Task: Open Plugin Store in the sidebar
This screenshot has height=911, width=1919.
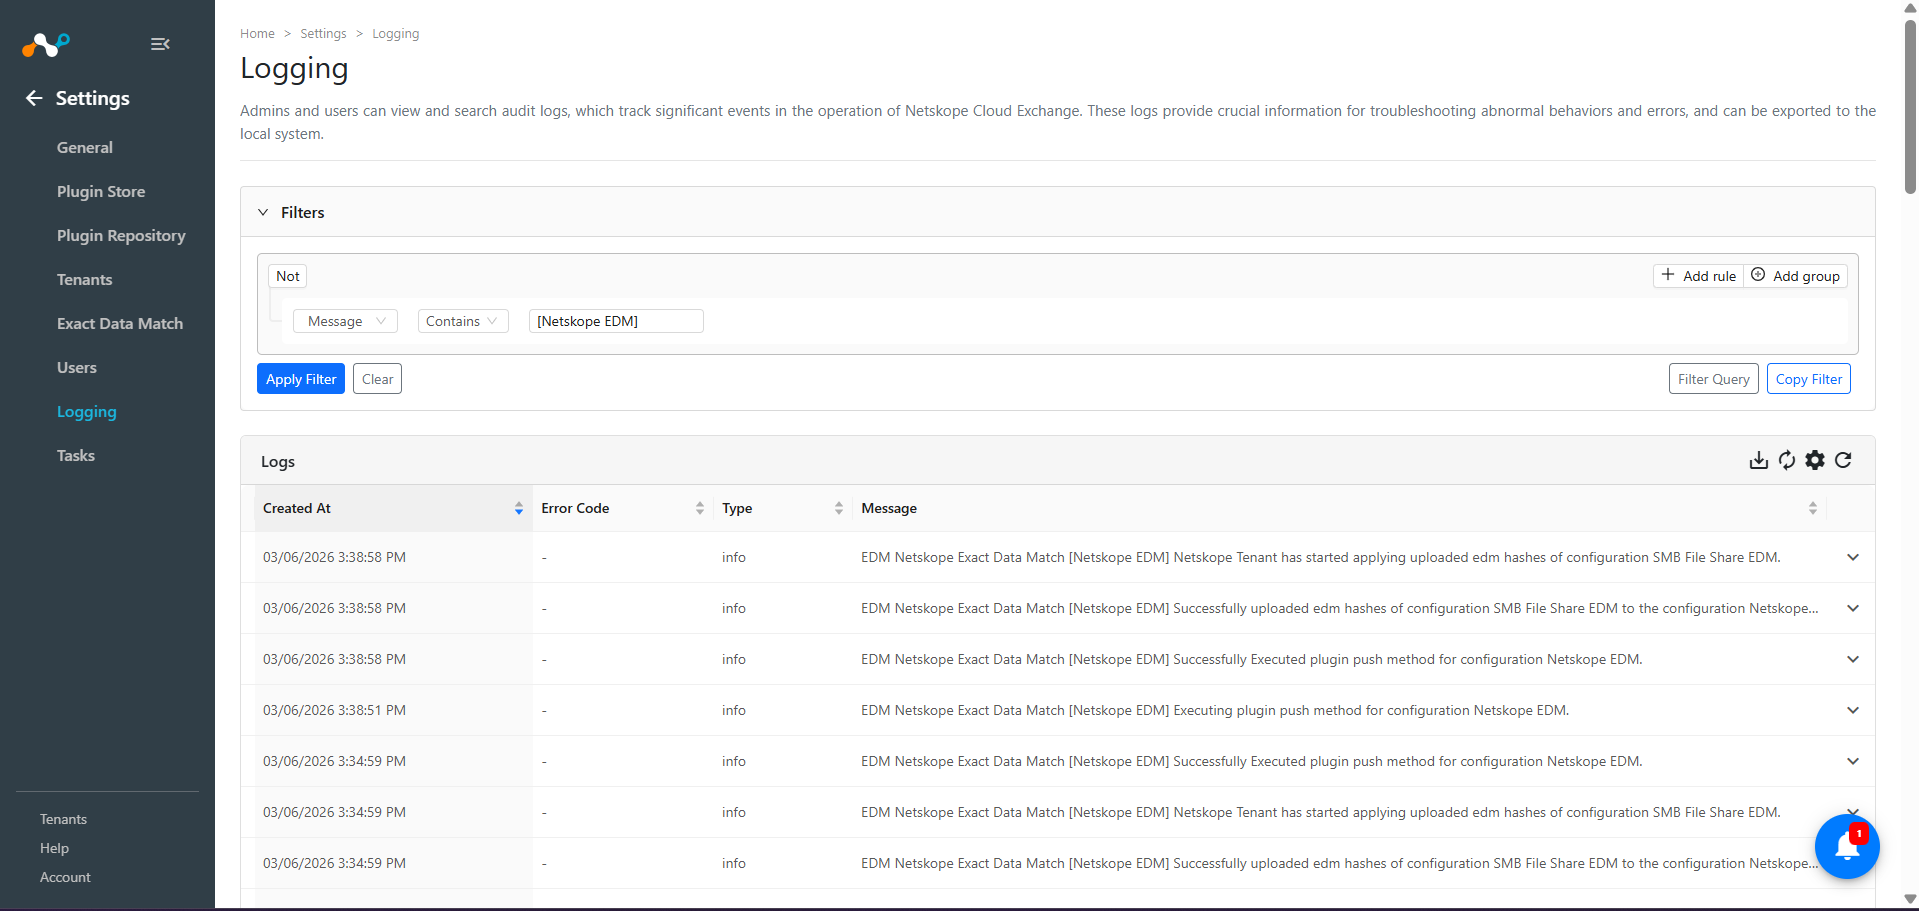Action: [x=101, y=191]
